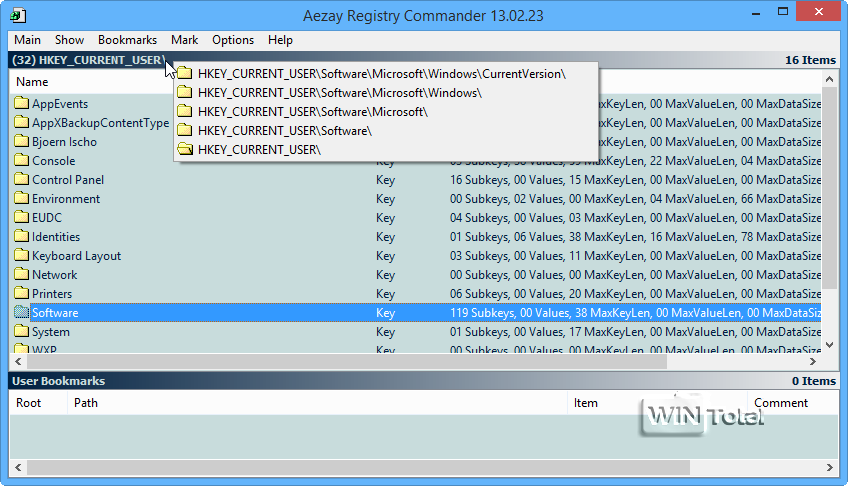
Task: Select the Control Panel key name
Action: 68,179
